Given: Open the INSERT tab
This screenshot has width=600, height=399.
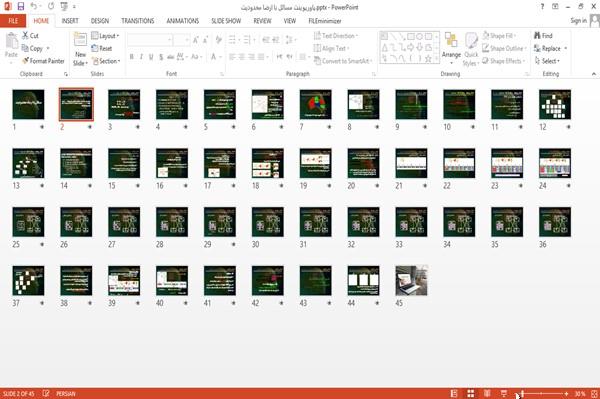Looking at the screenshot, I should pyautogui.click(x=70, y=21).
